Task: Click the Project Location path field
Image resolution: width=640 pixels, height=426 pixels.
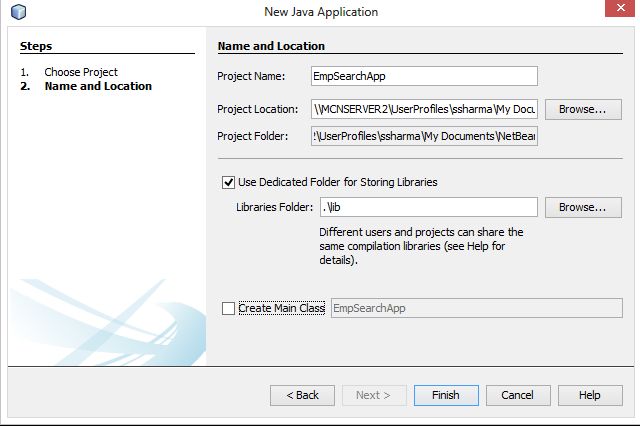Action: (x=424, y=109)
